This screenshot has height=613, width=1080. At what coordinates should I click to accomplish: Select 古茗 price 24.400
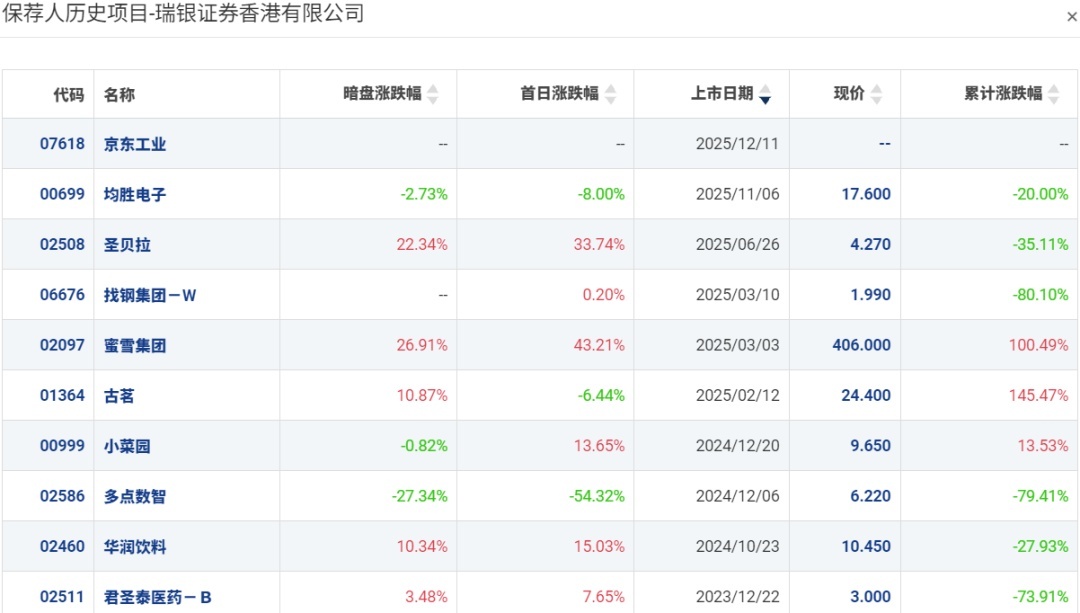(866, 395)
